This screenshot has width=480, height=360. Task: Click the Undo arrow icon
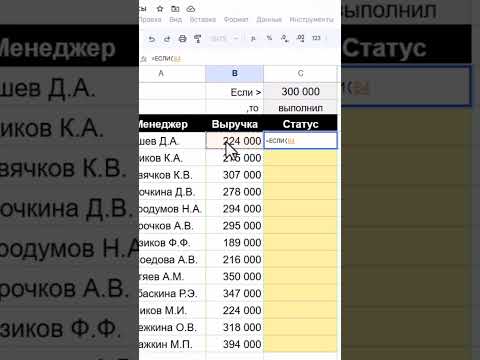pos(152,39)
